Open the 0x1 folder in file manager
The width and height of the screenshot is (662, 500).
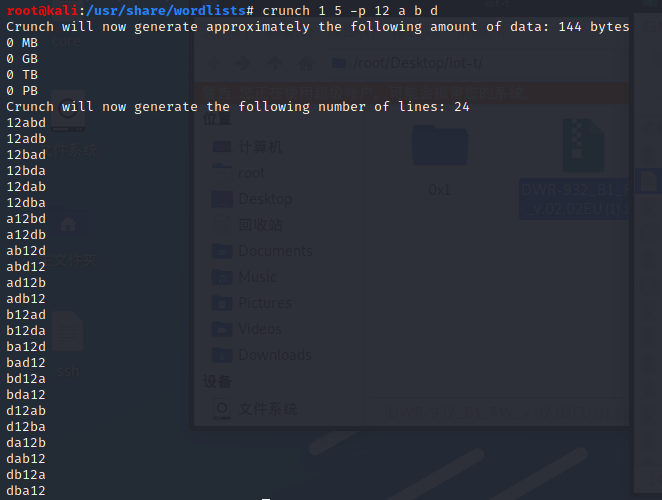coord(440,160)
